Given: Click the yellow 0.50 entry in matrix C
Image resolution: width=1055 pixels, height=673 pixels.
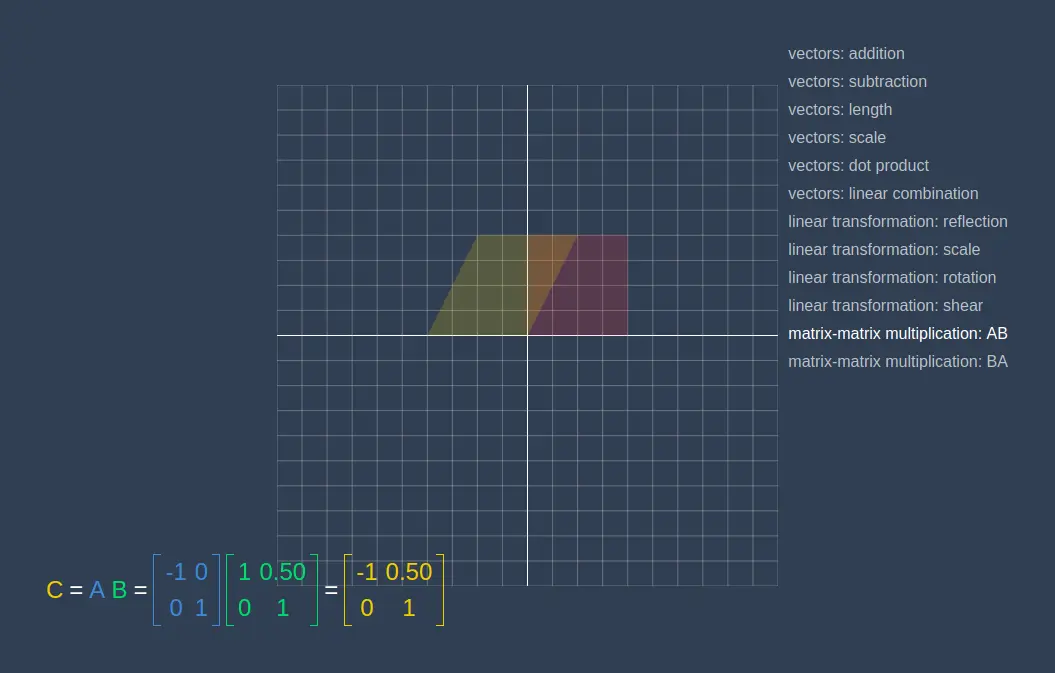Looking at the screenshot, I should [x=408, y=572].
